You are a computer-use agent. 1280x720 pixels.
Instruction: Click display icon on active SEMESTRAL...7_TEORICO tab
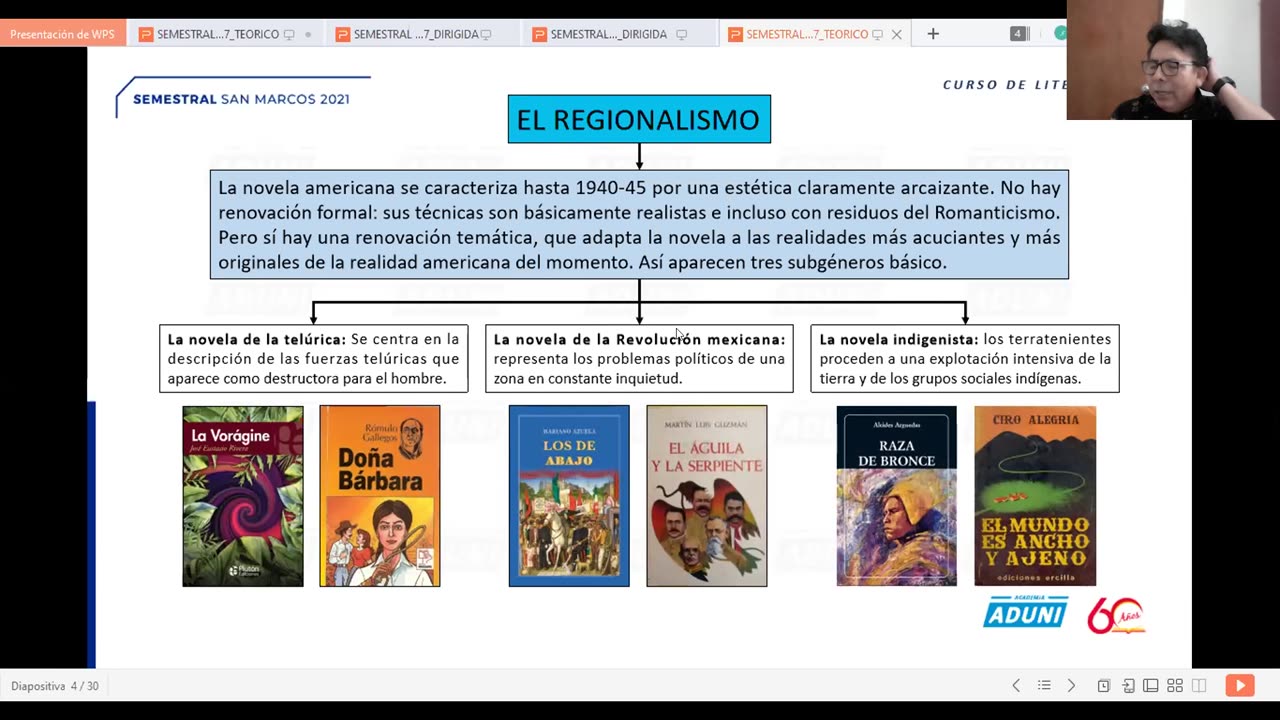[x=877, y=34]
